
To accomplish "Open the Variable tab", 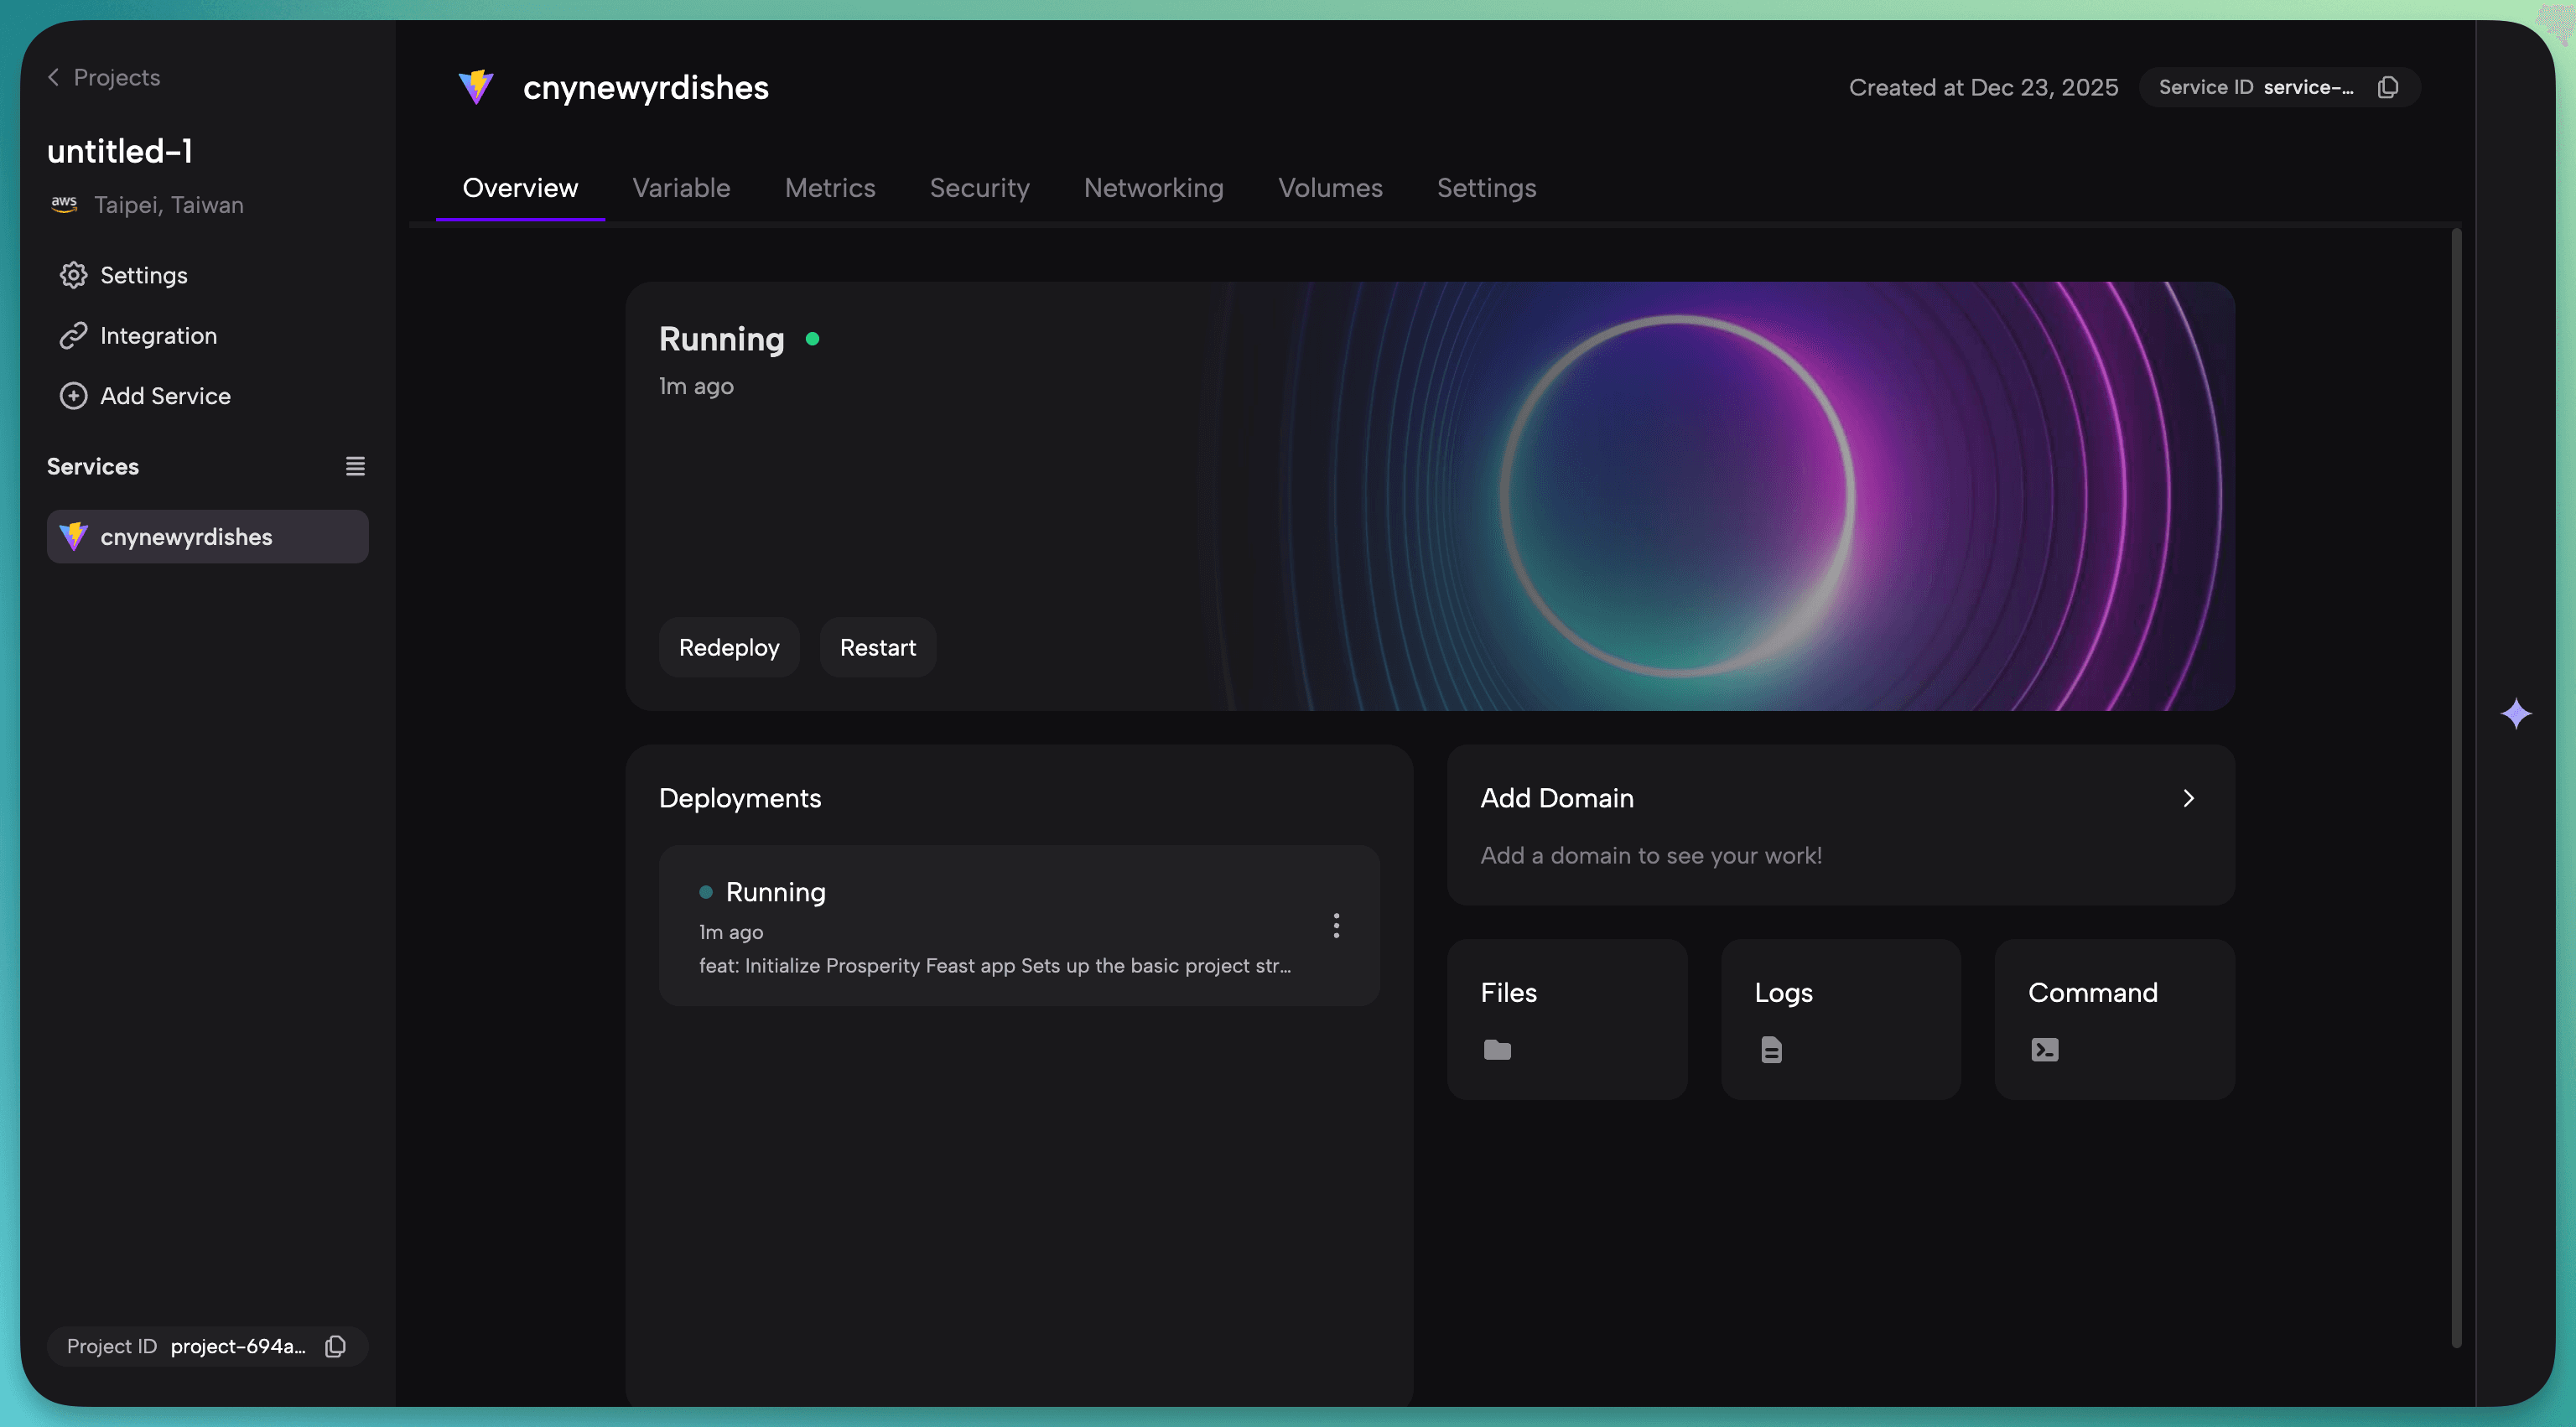I will pos(681,188).
